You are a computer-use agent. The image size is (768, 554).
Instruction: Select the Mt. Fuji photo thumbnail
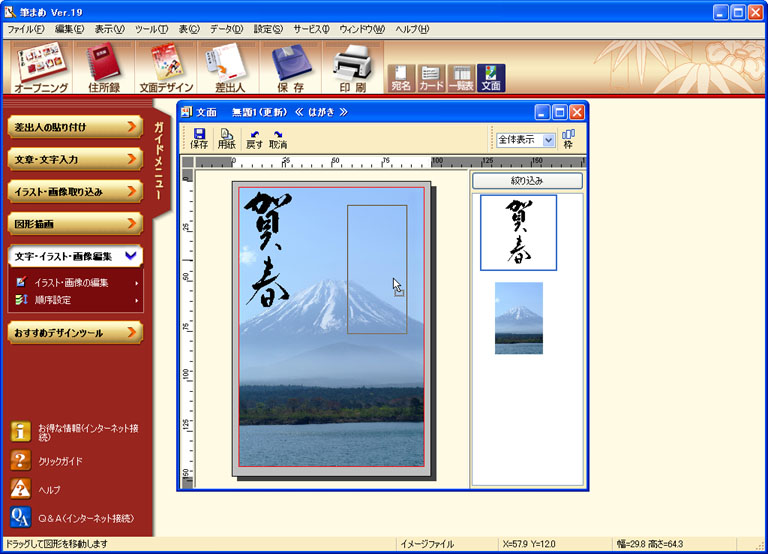click(518, 318)
